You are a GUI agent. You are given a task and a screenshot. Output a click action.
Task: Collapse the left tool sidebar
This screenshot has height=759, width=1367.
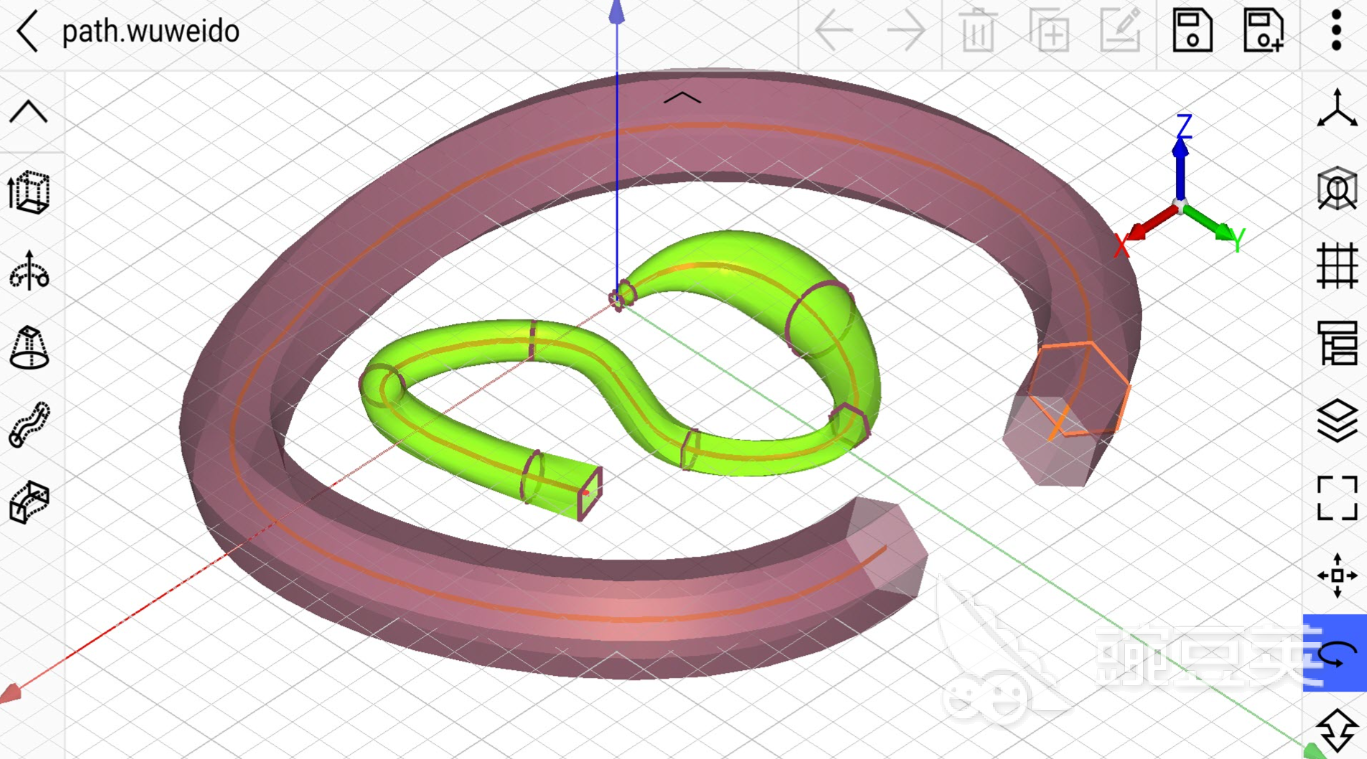coord(30,110)
